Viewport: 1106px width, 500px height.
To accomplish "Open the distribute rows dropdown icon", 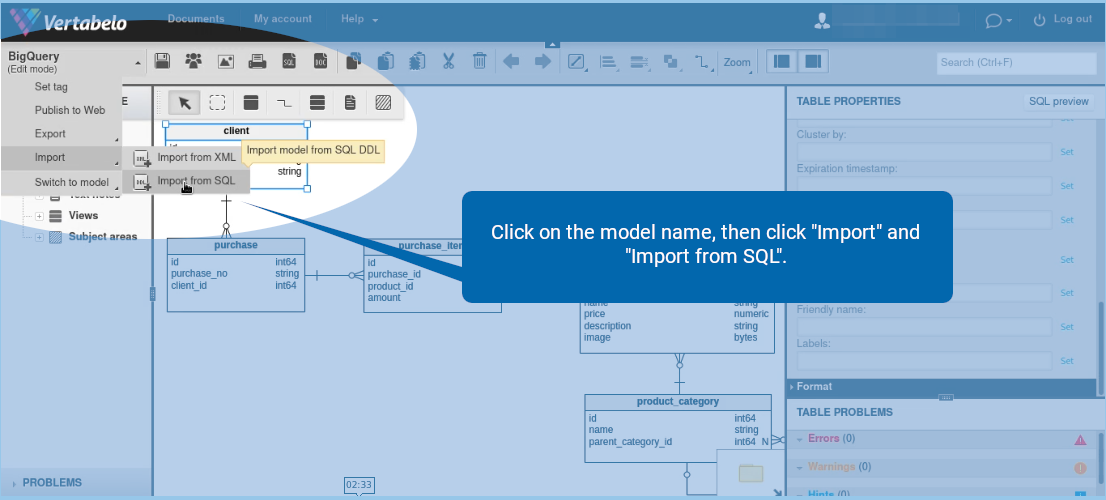I will click(x=640, y=62).
